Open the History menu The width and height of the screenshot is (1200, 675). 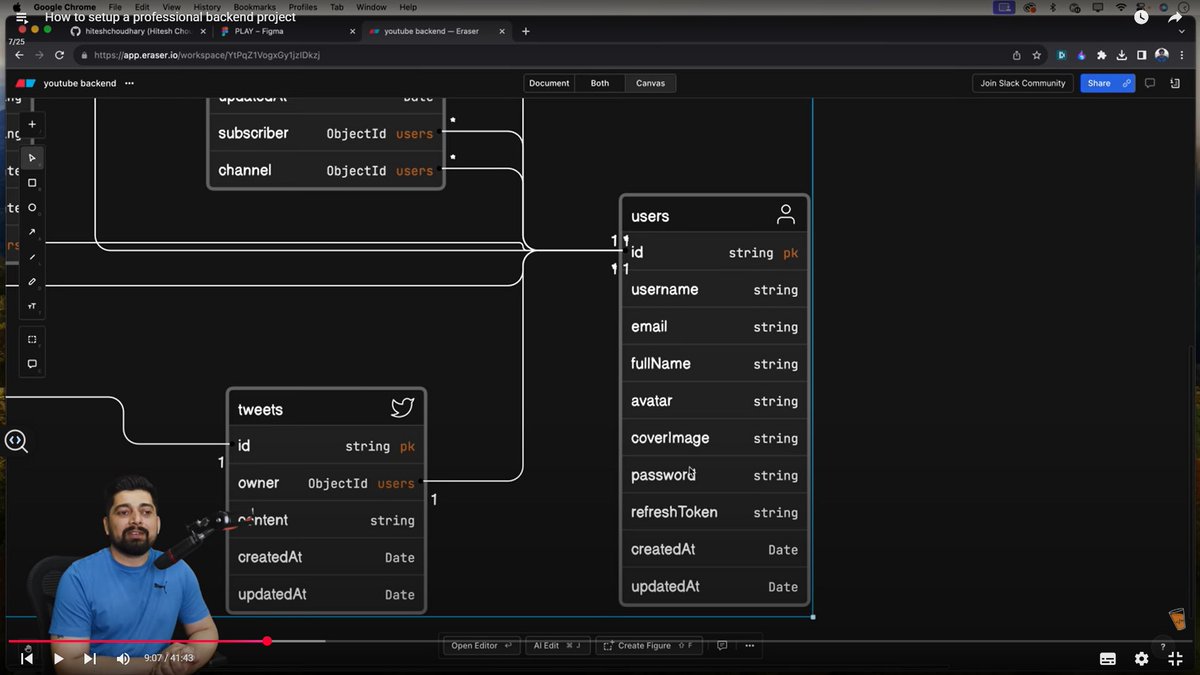pos(207,7)
